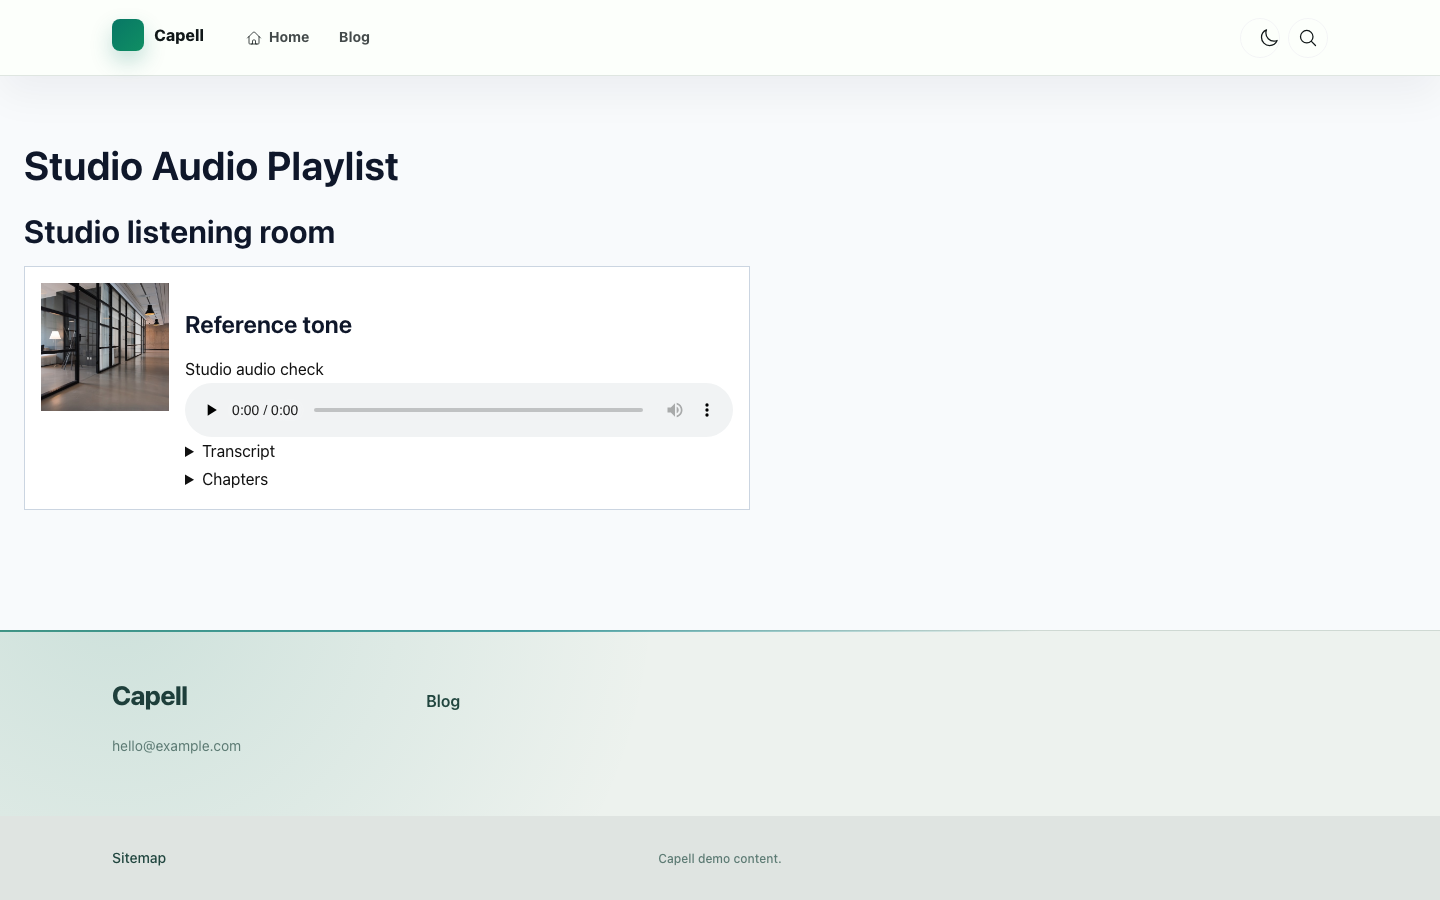This screenshot has width=1440, height=900.
Task: Click the Studio Audio Playlist heading
Action: pyautogui.click(x=211, y=166)
